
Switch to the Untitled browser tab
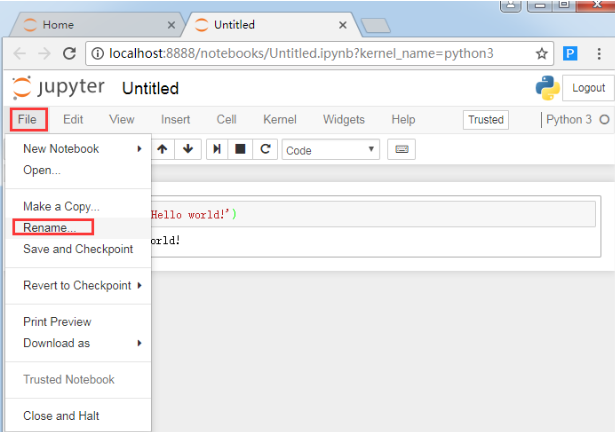click(x=271, y=25)
